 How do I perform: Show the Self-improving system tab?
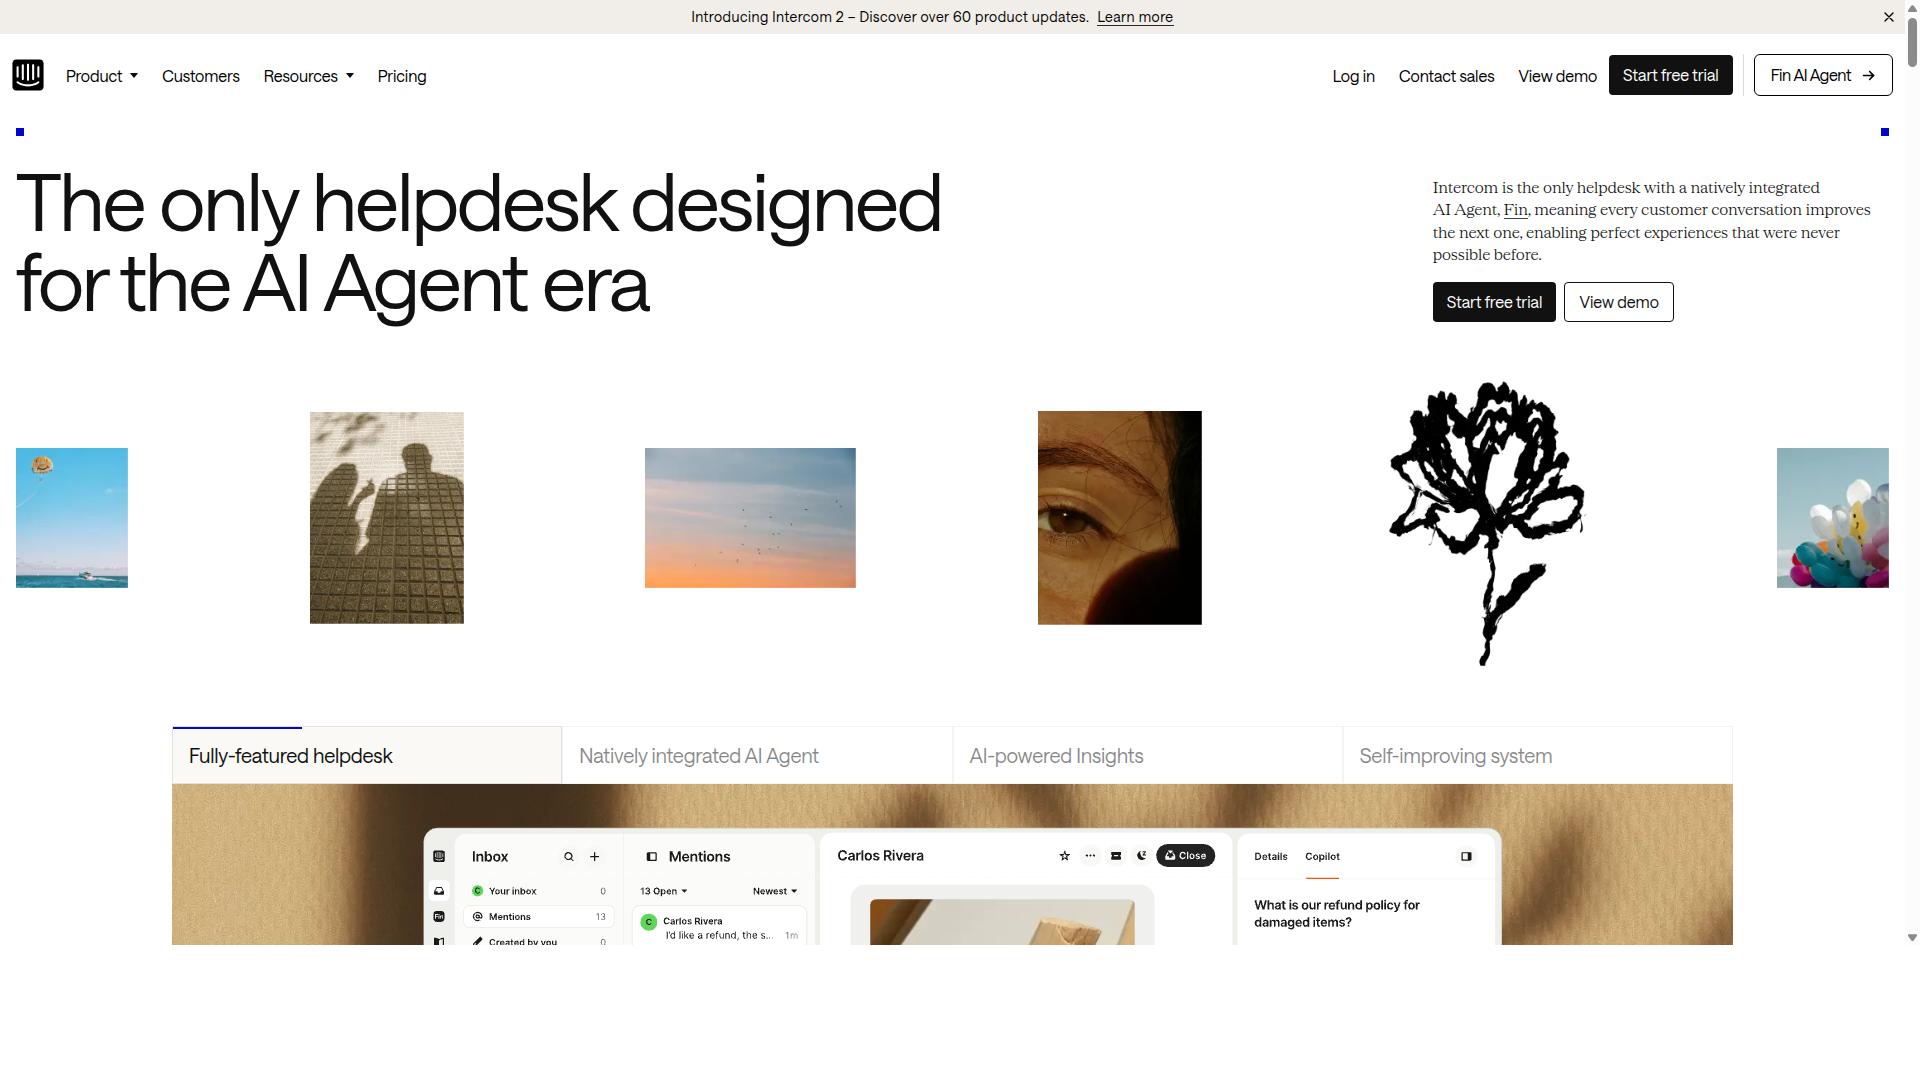(1537, 756)
